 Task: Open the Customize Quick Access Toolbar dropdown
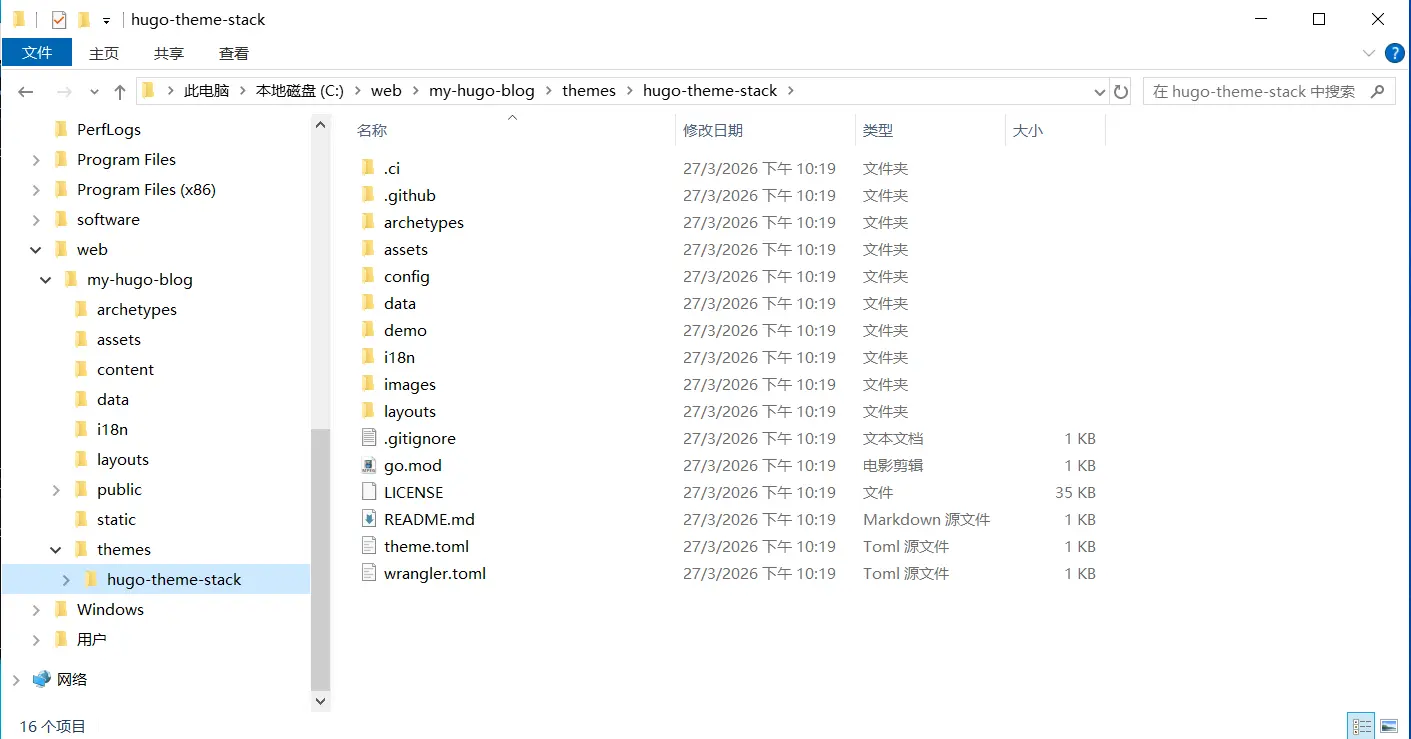click(106, 20)
